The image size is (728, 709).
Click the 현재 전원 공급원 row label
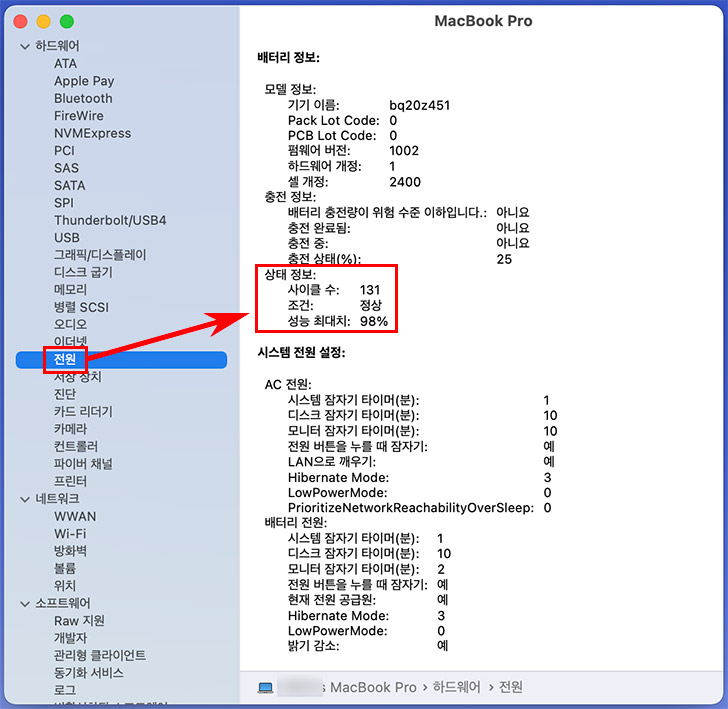coord(332,600)
